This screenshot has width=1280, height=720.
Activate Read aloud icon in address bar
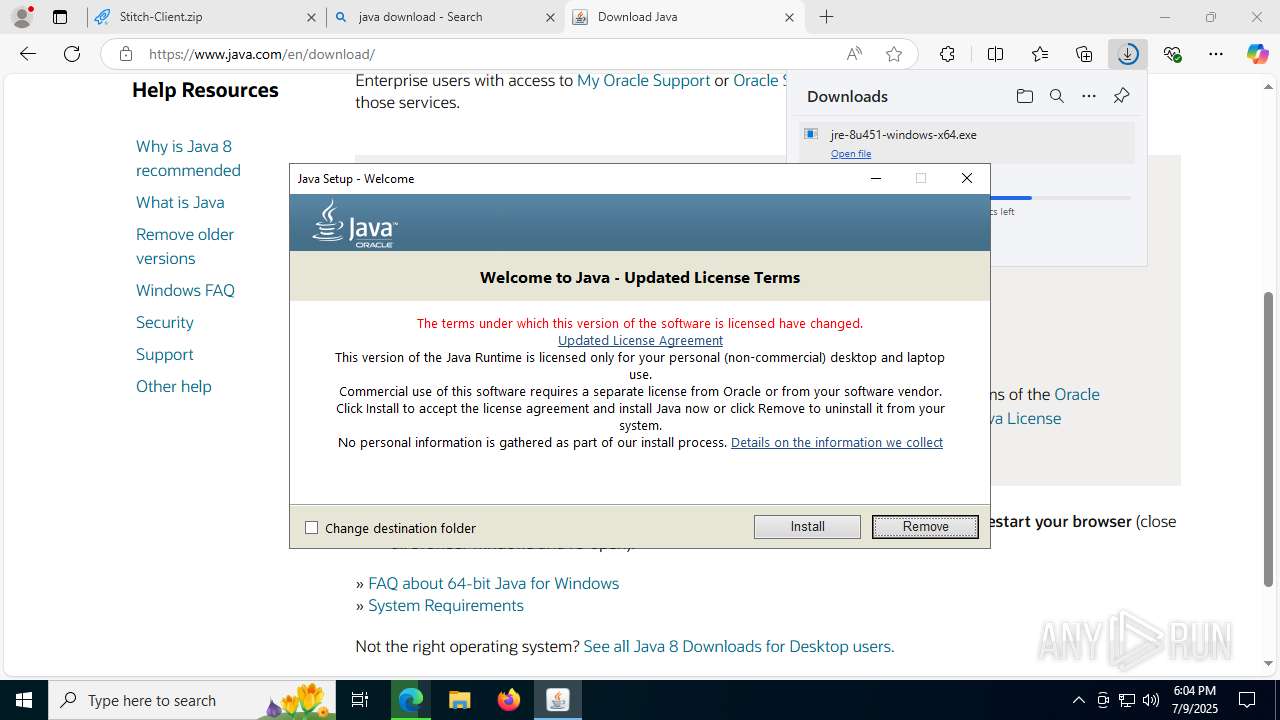[x=854, y=54]
